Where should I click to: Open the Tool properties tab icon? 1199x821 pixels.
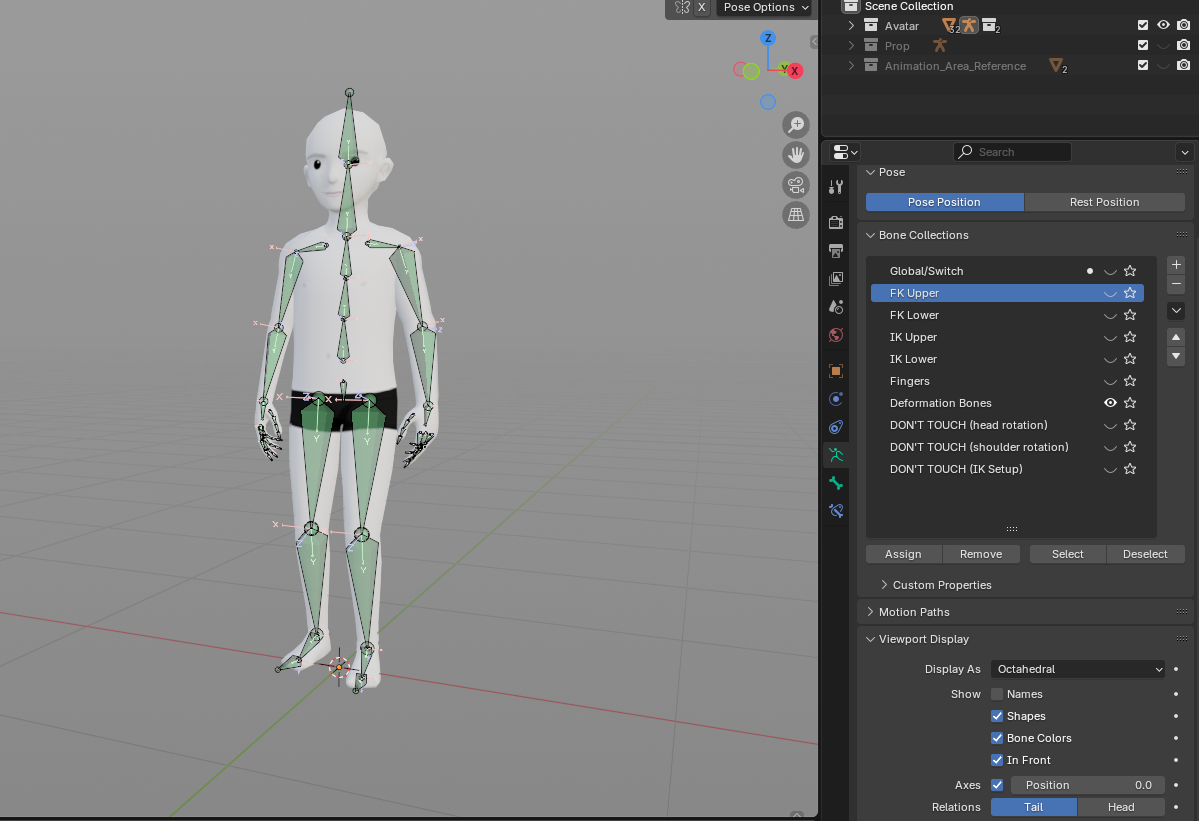tap(836, 187)
